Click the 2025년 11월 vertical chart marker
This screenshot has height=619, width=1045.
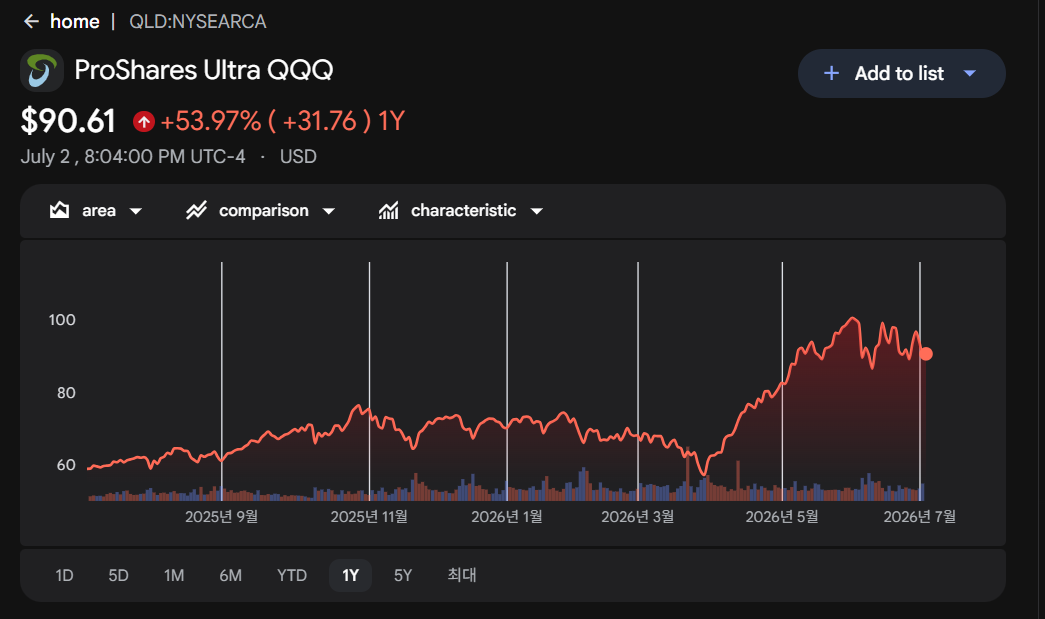click(x=369, y=381)
